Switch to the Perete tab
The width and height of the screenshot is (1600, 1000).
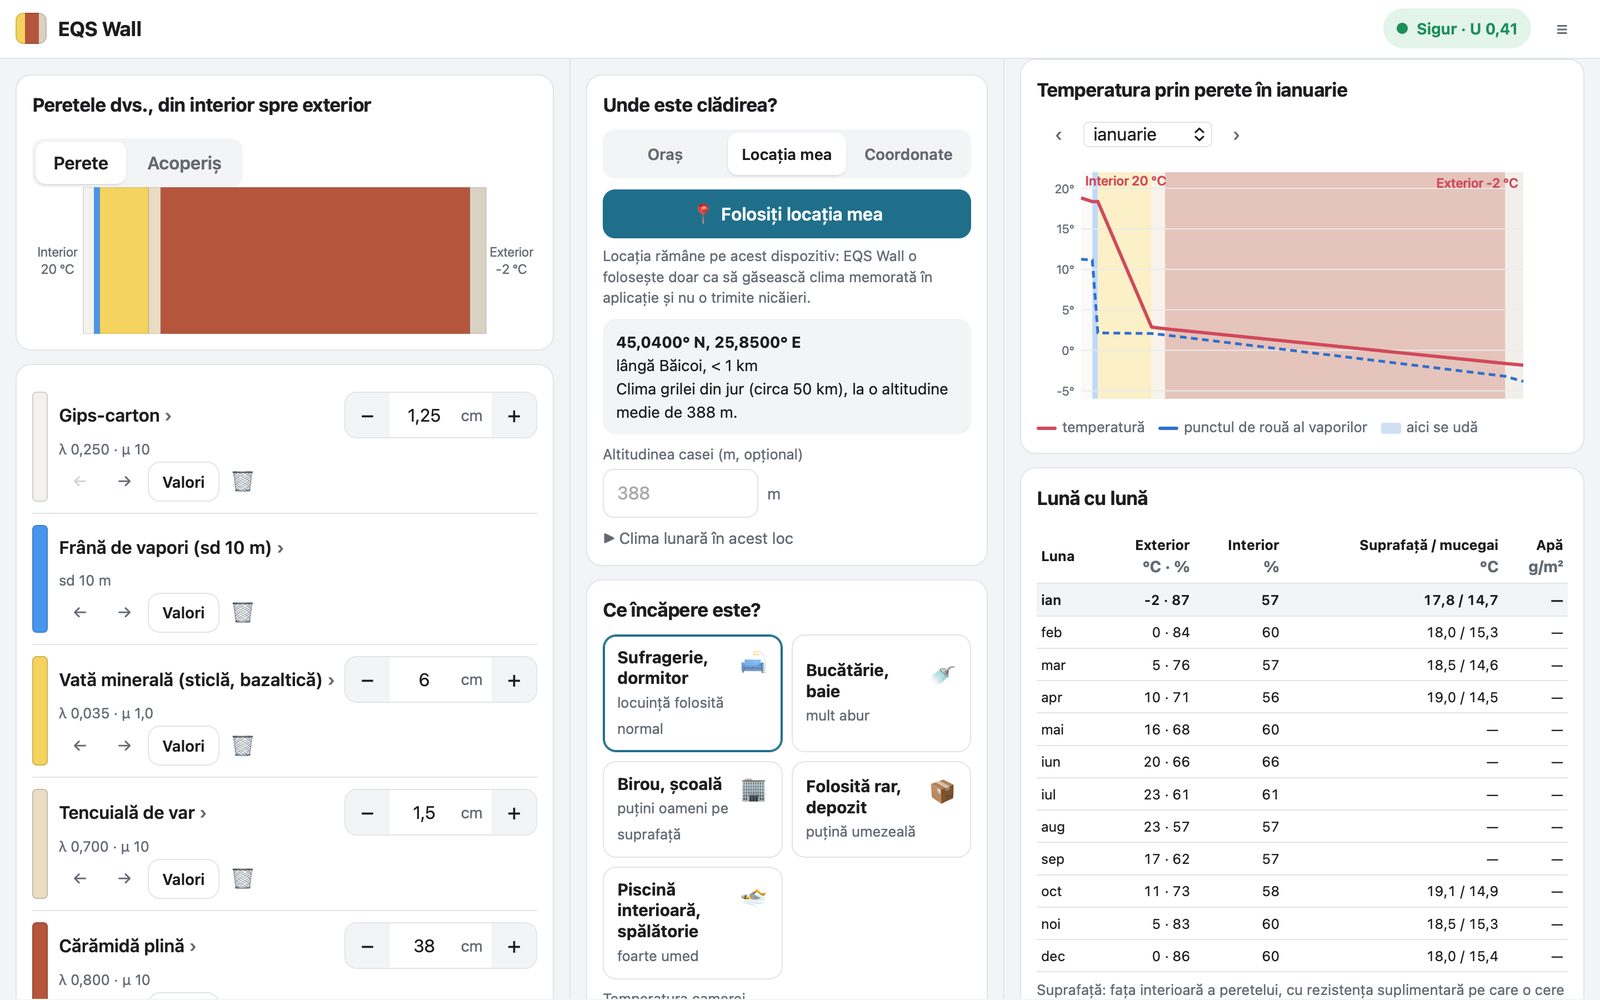pos(81,163)
